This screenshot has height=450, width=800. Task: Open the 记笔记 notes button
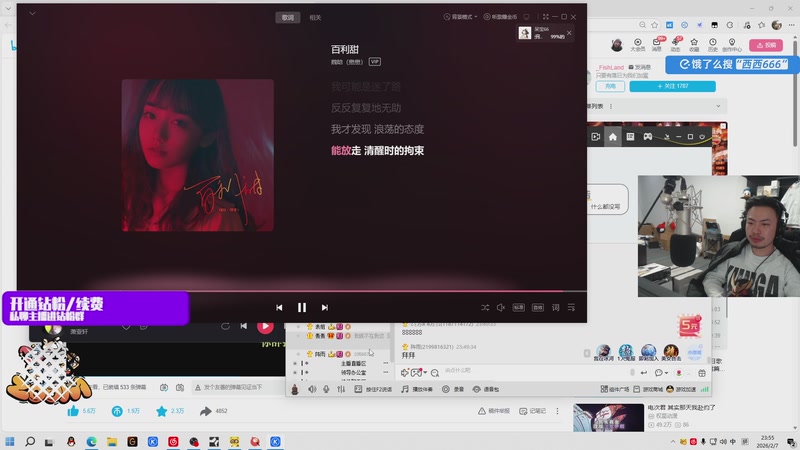coord(533,411)
